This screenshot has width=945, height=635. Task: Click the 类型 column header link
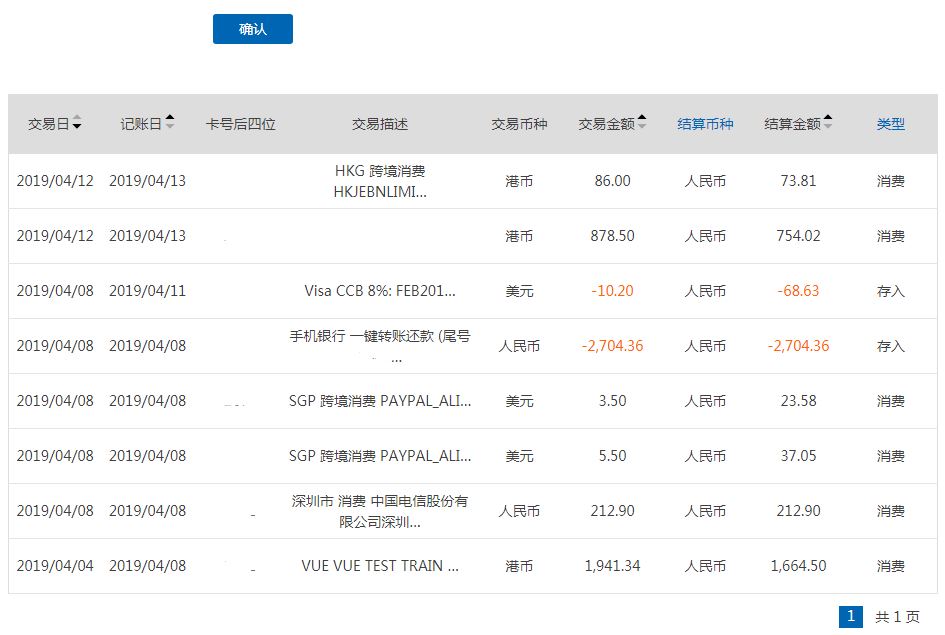[x=890, y=124]
